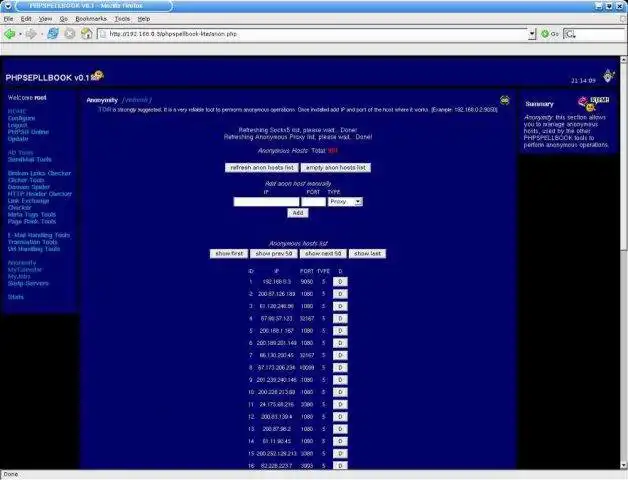Click the refresh link beside Anonymity heading
The width and height of the screenshot is (628, 480).
(137, 100)
